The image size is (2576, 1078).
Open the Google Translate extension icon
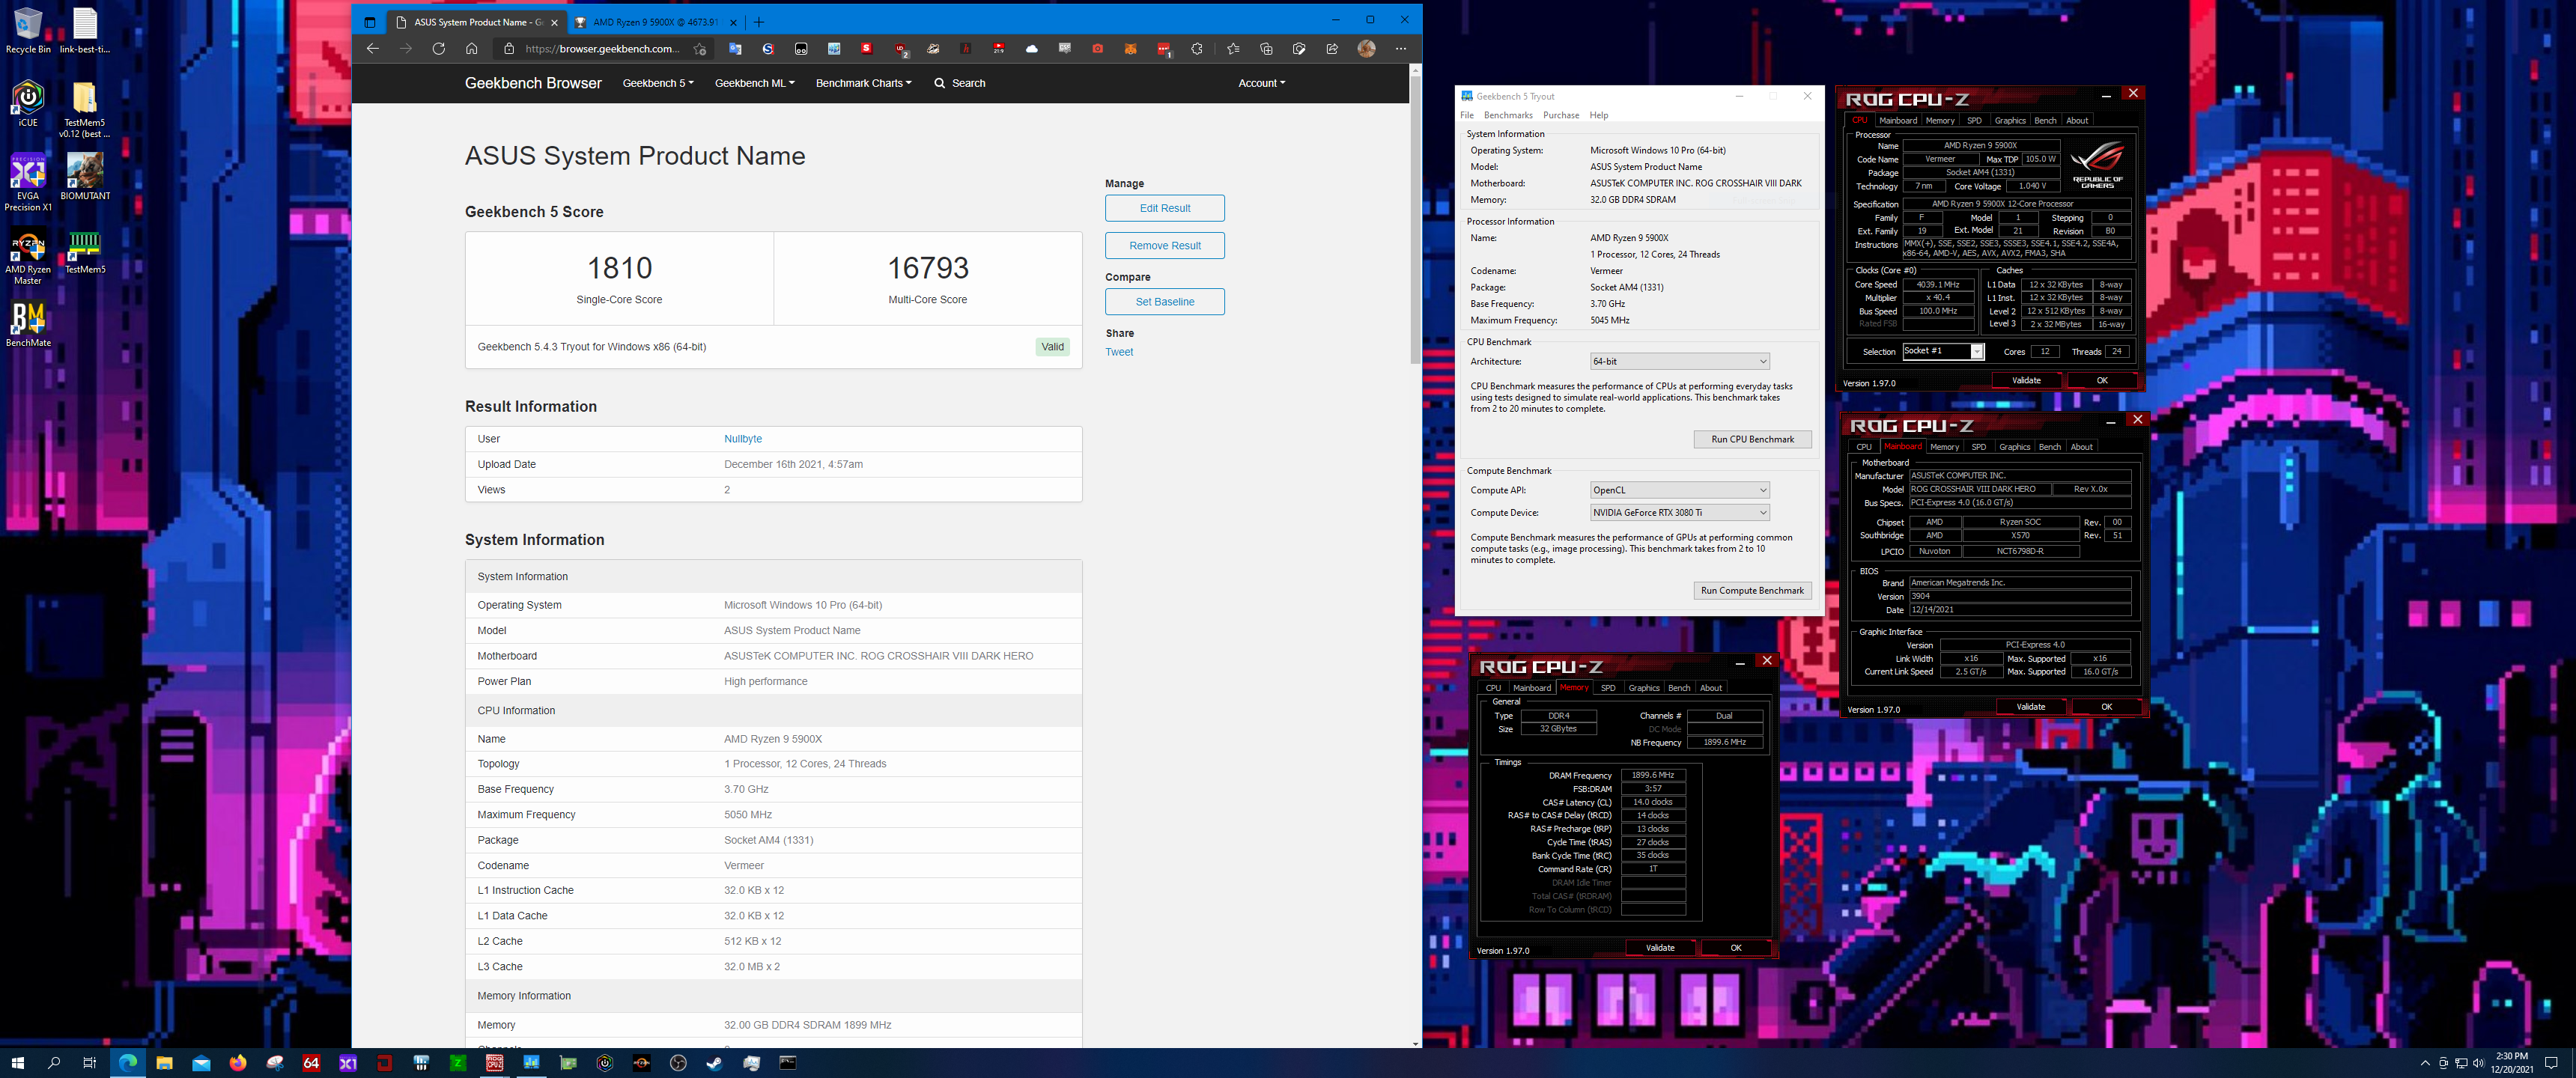[x=735, y=49]
